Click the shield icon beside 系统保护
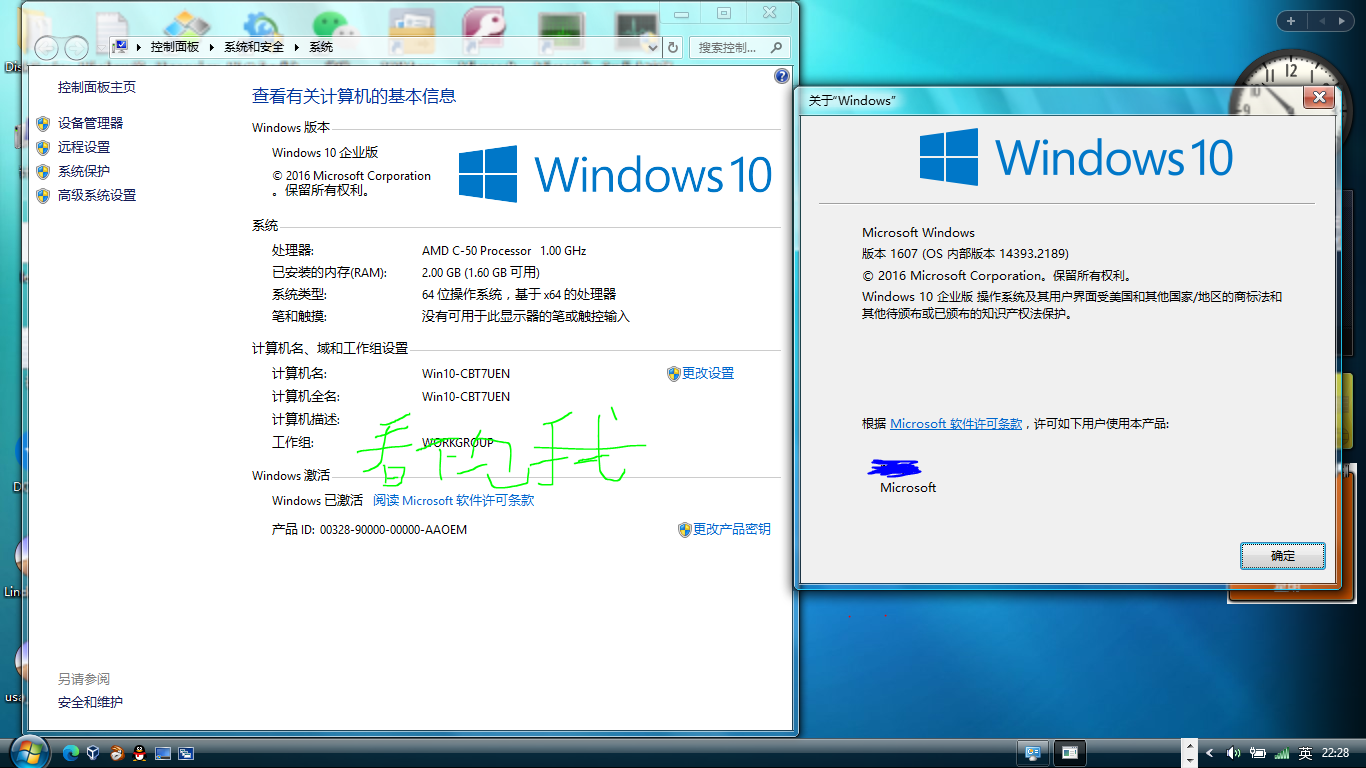Screen dimensions: 1366x768 pyautogui.click(x=43, y=171)
